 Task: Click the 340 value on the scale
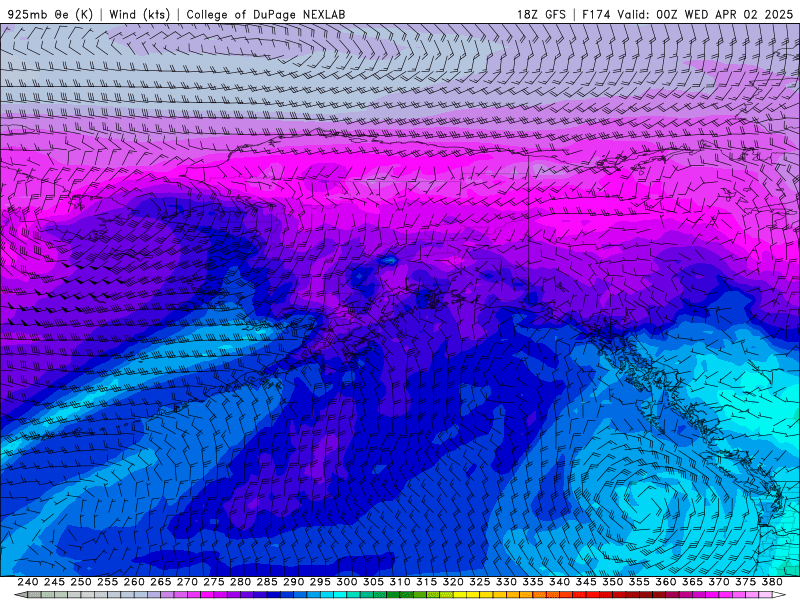pyautogui.click(x=559, y=582)
